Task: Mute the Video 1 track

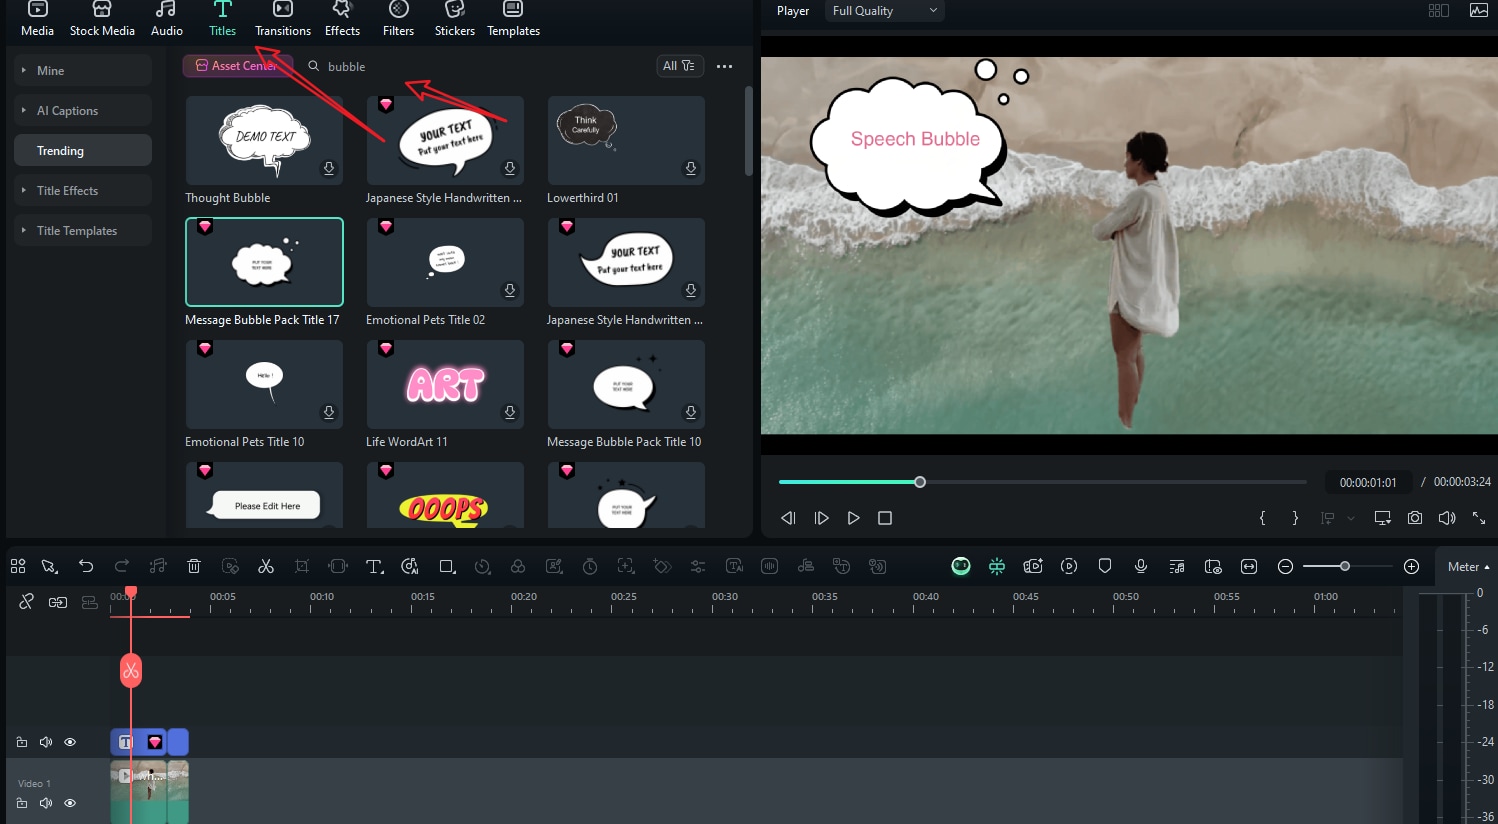Action: click(46, 803)
